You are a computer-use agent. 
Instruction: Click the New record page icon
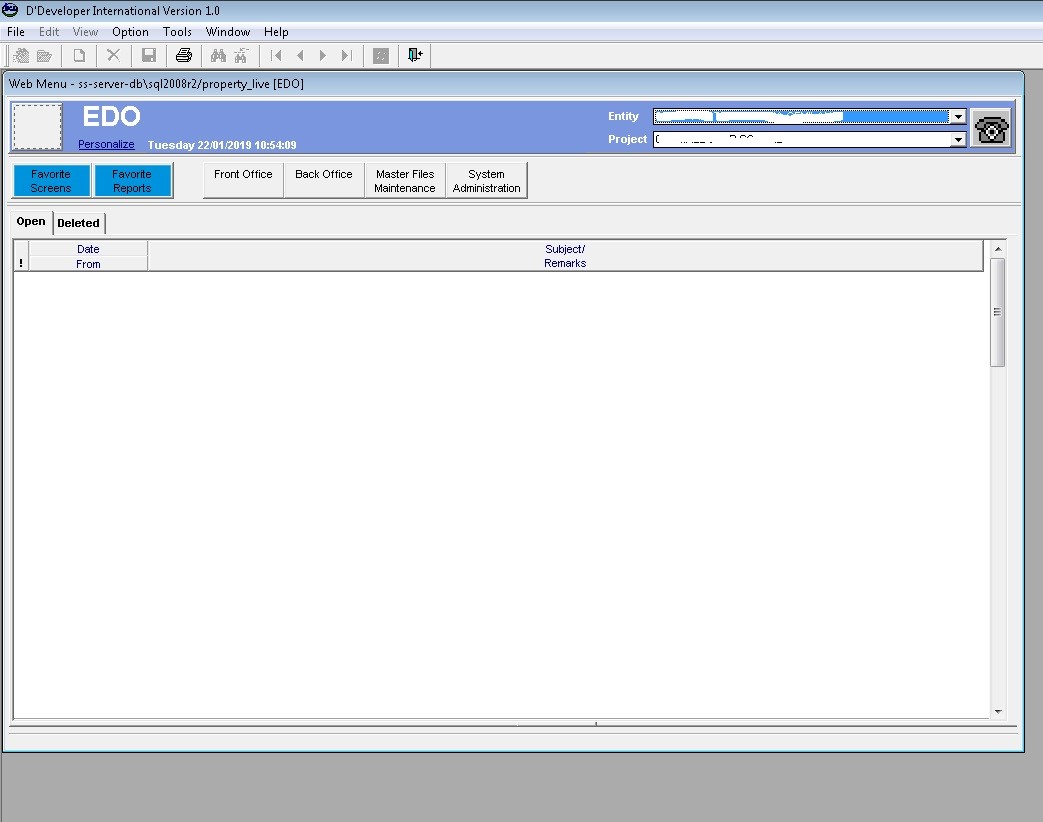click(x=79, y=55)
